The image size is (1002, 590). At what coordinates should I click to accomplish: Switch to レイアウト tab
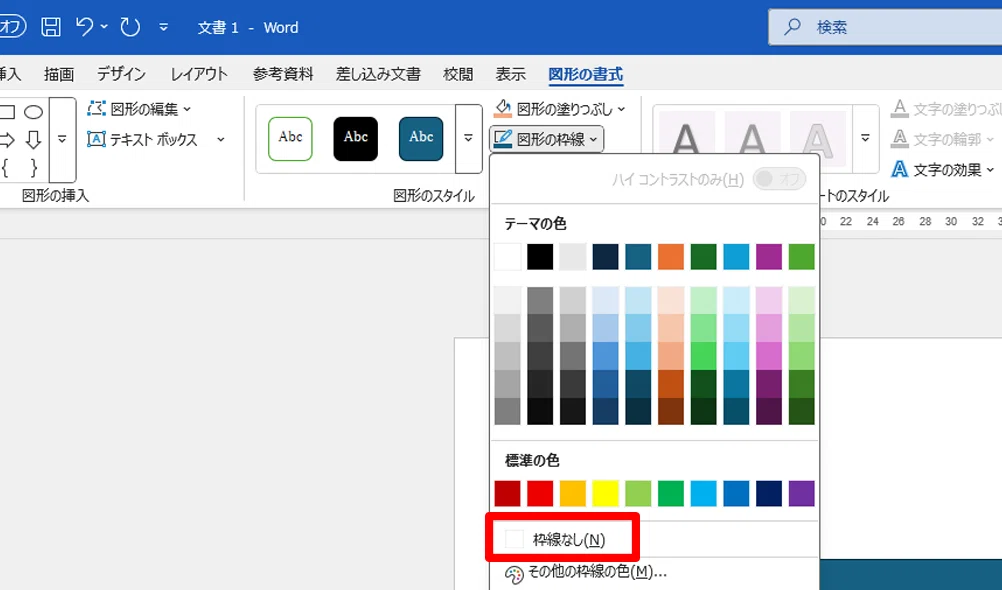tap(199, 74)
